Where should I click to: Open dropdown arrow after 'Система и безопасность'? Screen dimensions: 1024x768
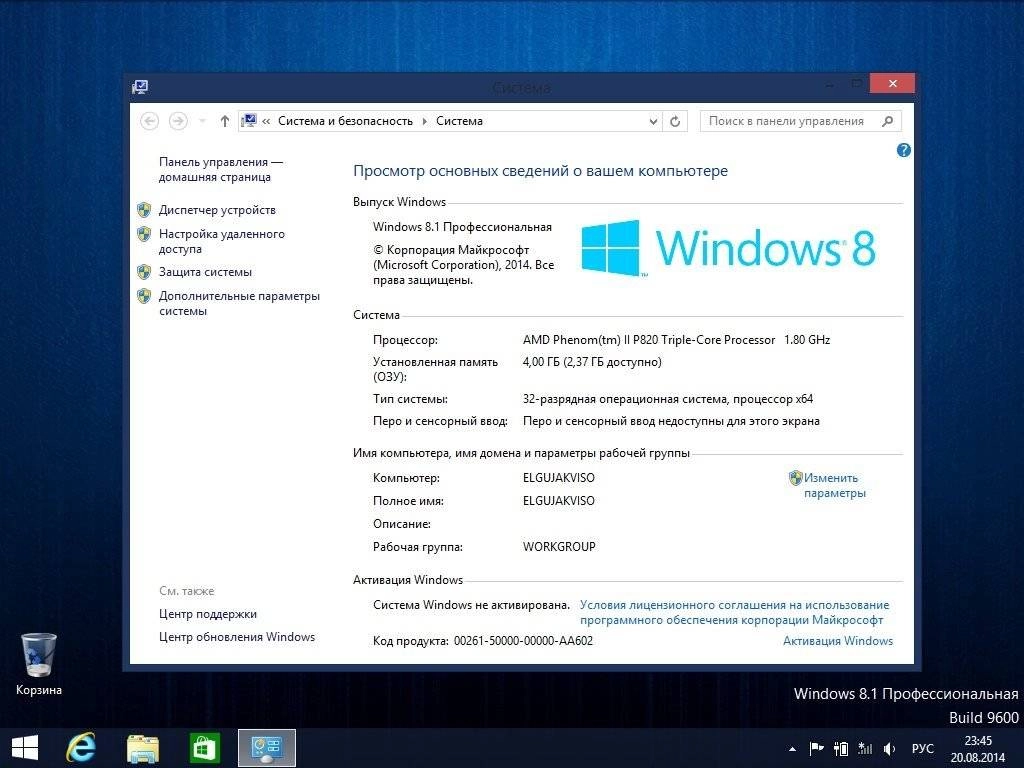424,121
